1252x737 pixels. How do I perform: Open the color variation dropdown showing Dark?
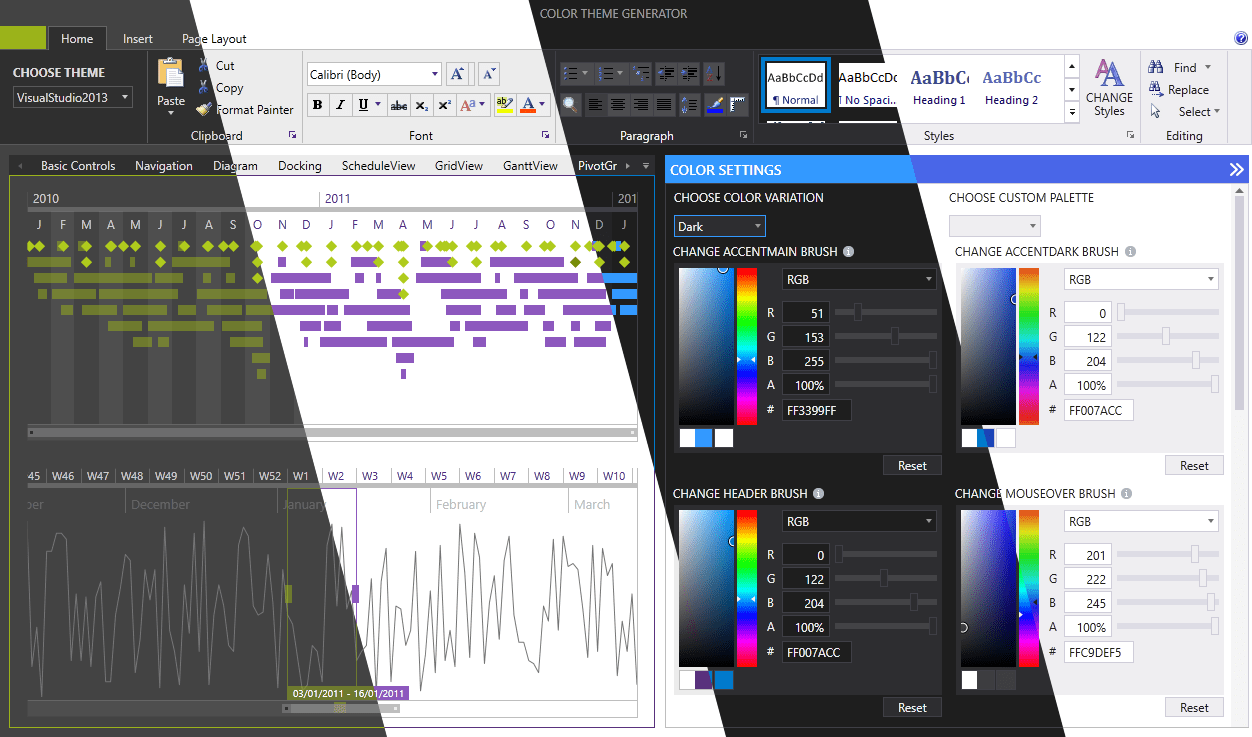pyautogui.click(x=719, y=226)
